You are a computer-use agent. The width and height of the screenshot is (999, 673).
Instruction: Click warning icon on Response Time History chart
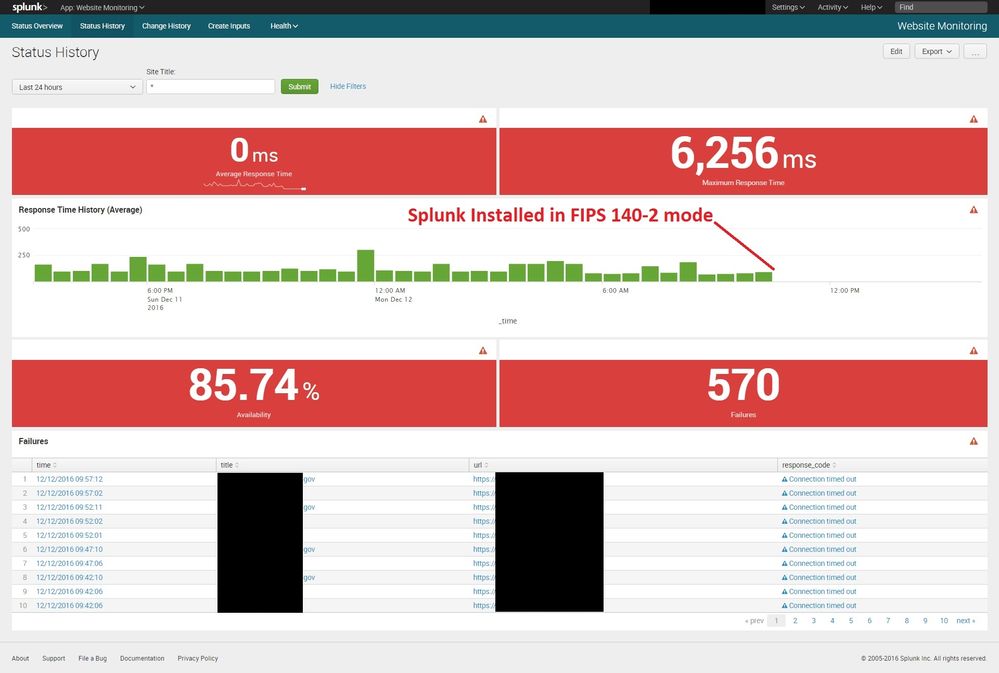click(x=974, y=210)
